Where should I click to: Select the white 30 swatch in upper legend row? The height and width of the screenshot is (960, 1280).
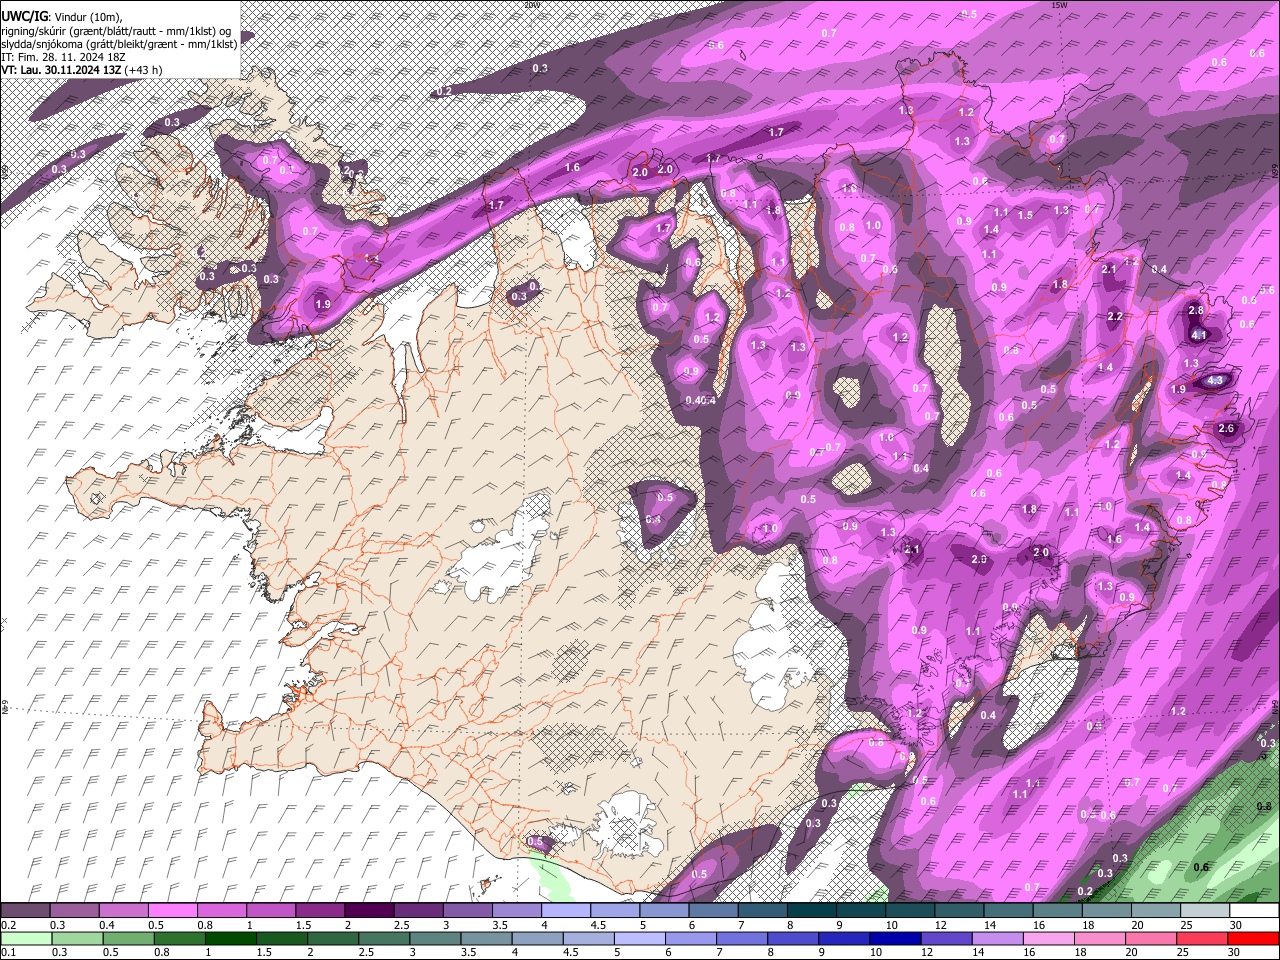click(x=1253, y=911)
